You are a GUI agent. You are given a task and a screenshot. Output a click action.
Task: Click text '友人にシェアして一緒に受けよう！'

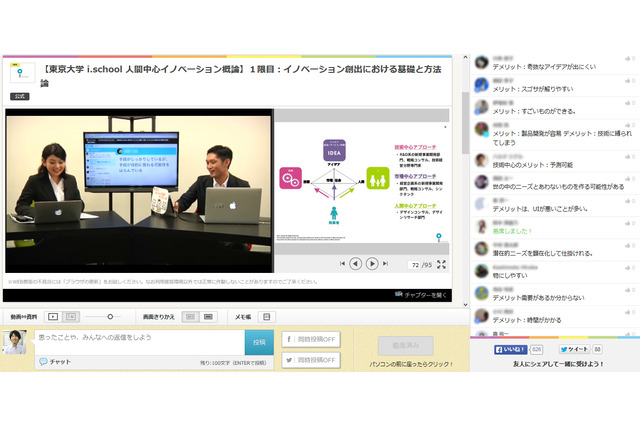(558, 364)
